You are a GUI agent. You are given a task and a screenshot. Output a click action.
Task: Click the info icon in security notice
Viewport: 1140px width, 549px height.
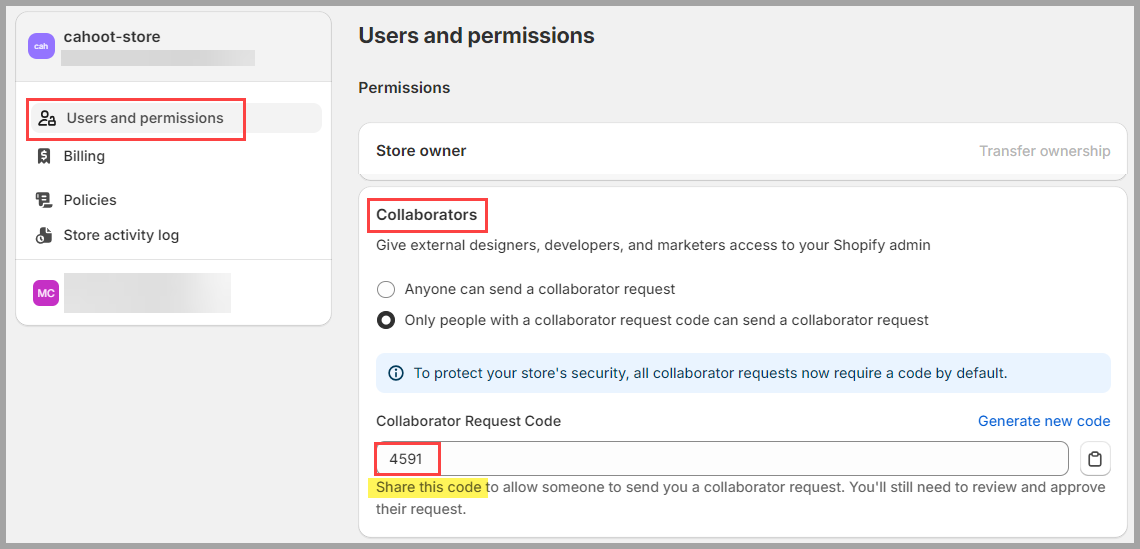coord(396,373)
